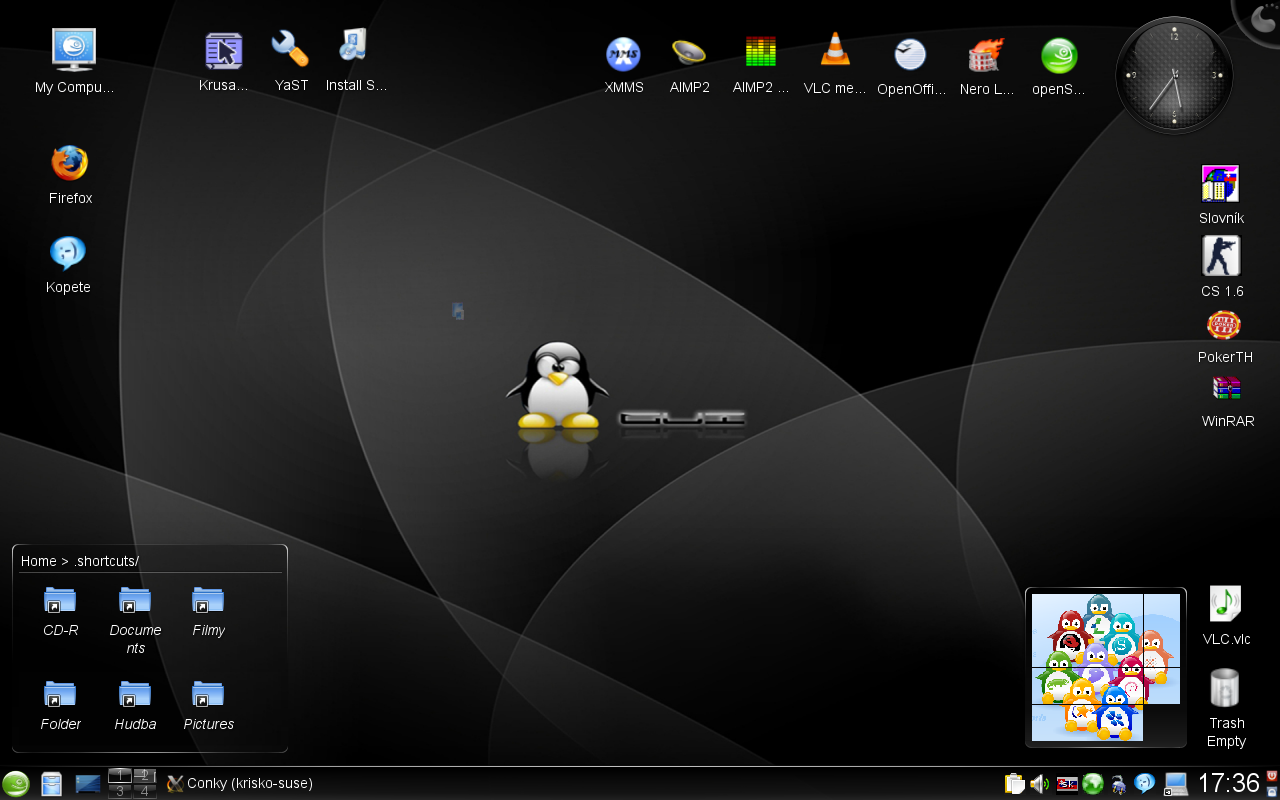
Task: Launch VLC media player cone icon
Action: coord(835,64)
